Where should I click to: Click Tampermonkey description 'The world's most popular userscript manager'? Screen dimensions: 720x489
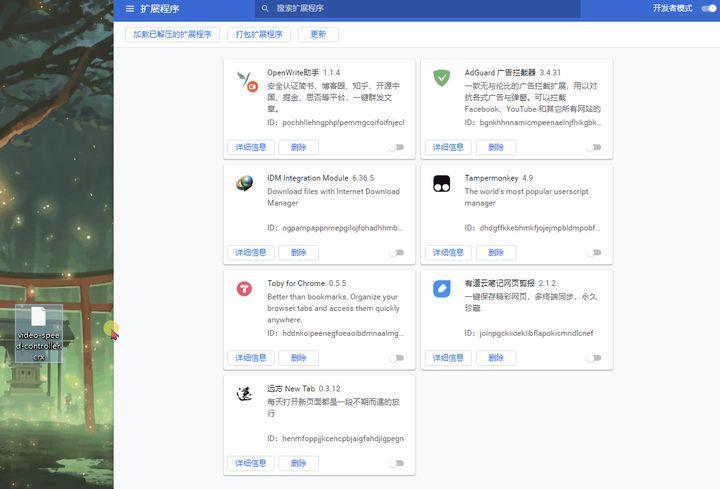click(526, 197)
